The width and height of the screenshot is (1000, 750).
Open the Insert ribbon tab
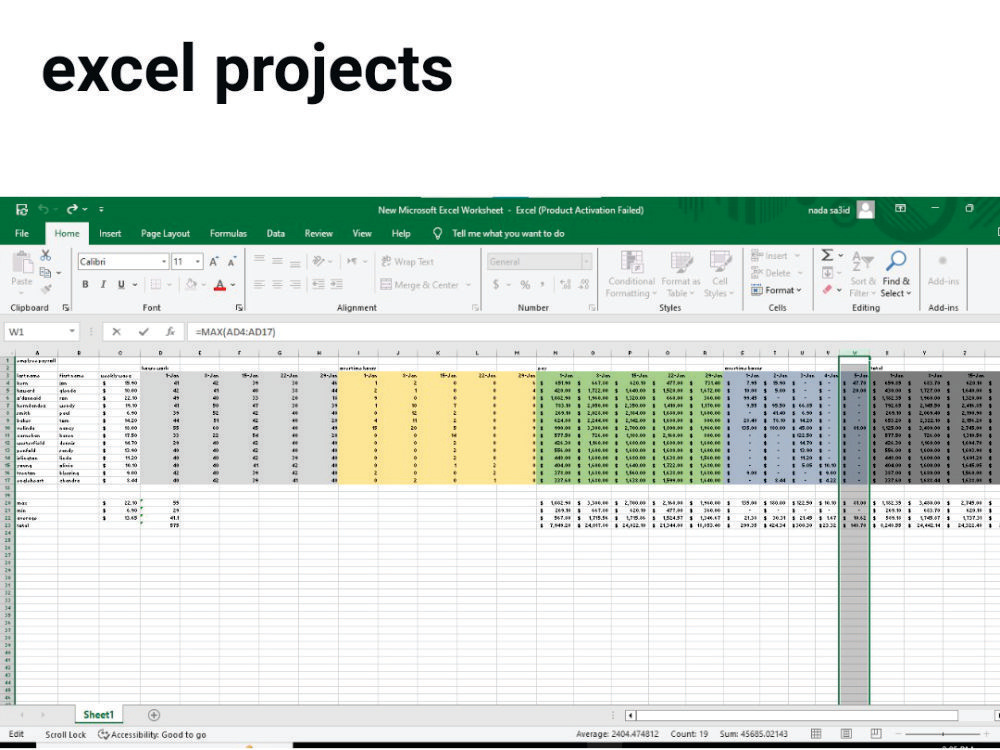point(110,233)
